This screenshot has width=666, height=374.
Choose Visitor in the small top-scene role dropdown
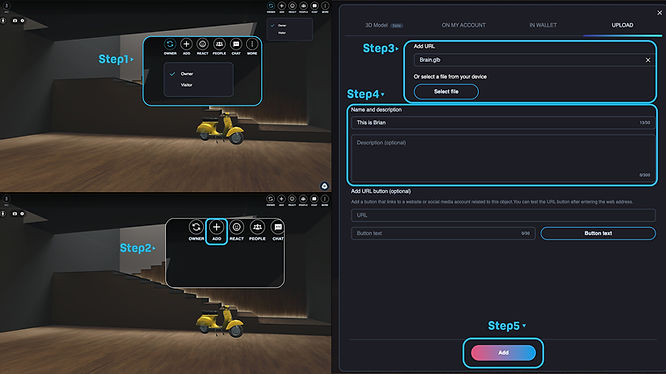coord(282,33)
